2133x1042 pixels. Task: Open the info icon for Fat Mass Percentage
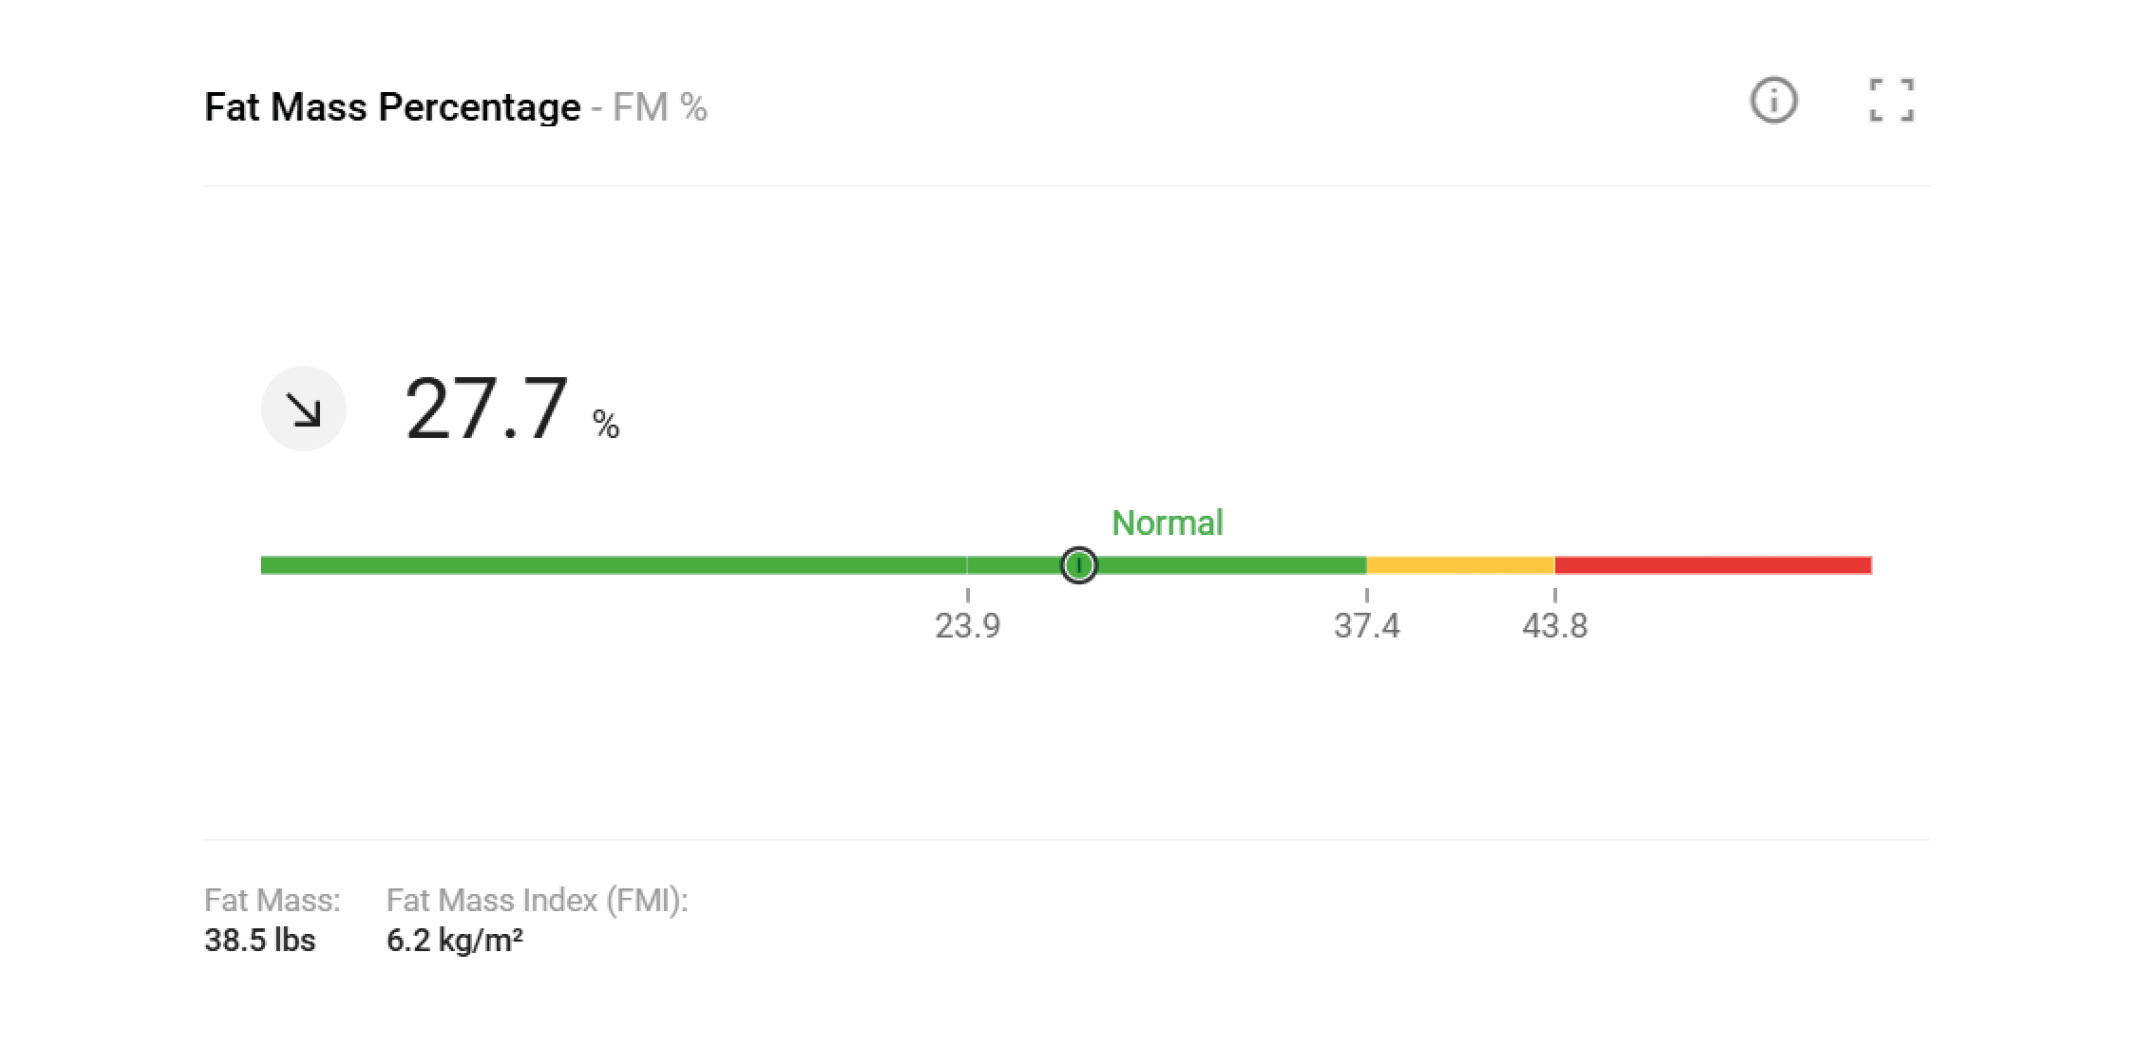click(x=1773, y=100)
